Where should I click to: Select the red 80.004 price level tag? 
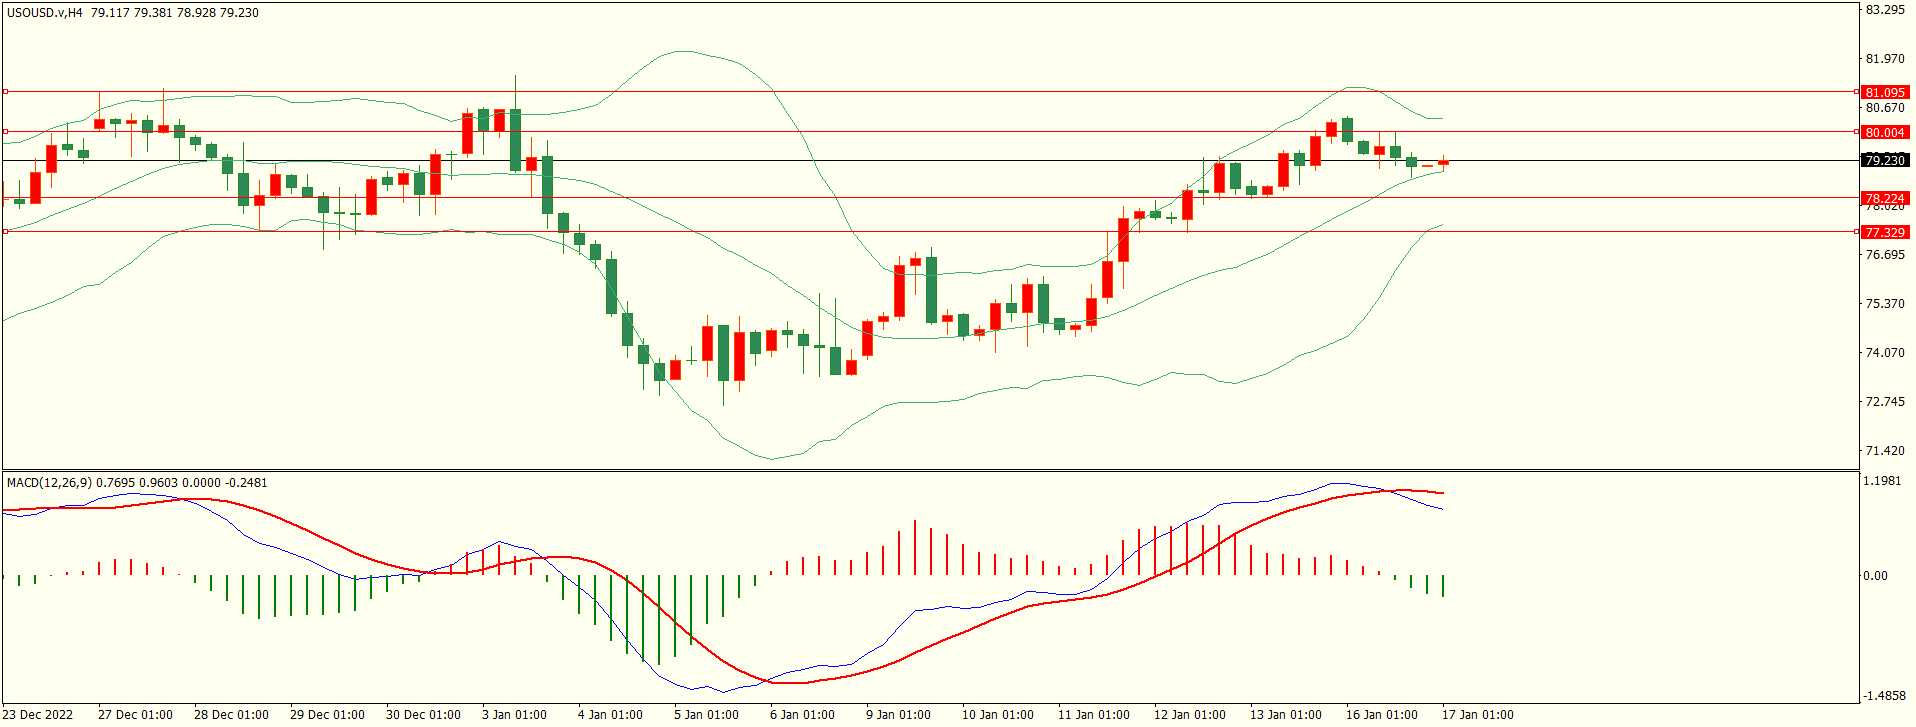coord(1884,133)
